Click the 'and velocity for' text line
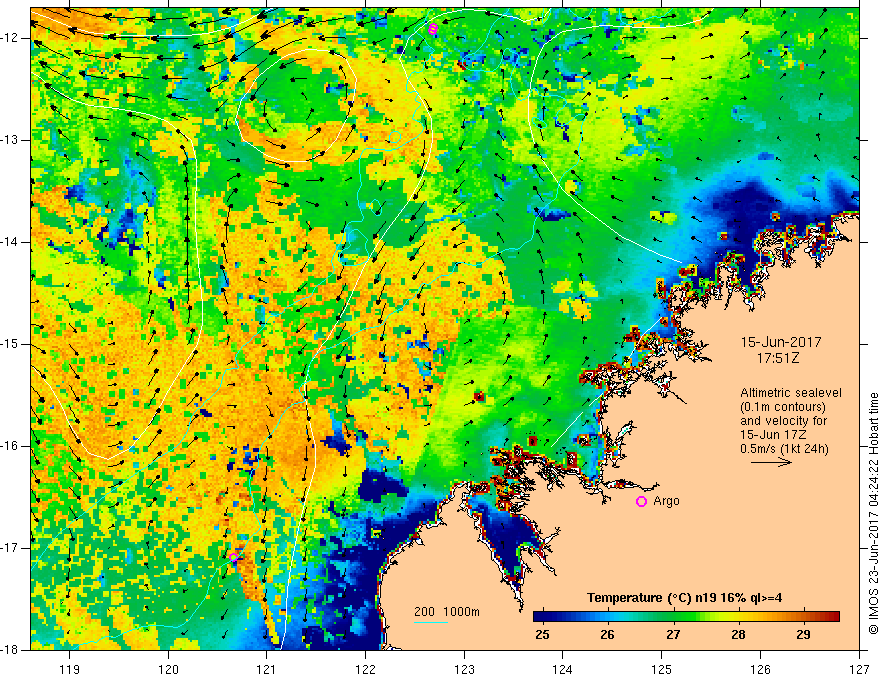 tap(783, 421)
